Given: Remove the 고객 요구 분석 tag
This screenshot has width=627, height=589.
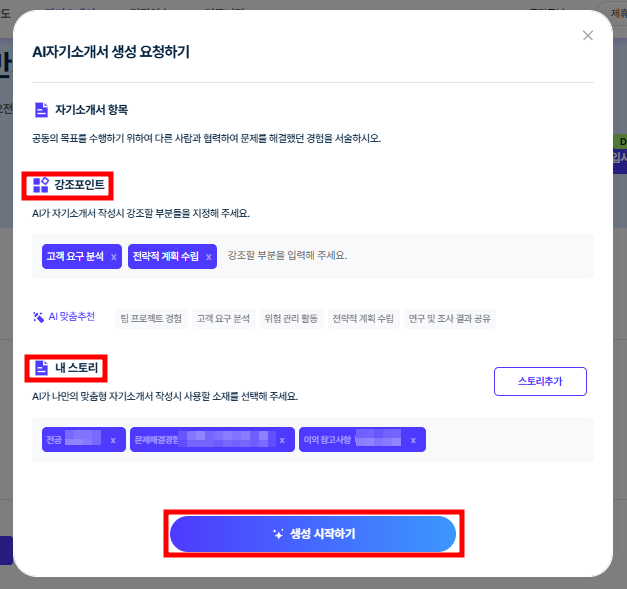Looking at the screenshot, I should [x=114, y=257].
